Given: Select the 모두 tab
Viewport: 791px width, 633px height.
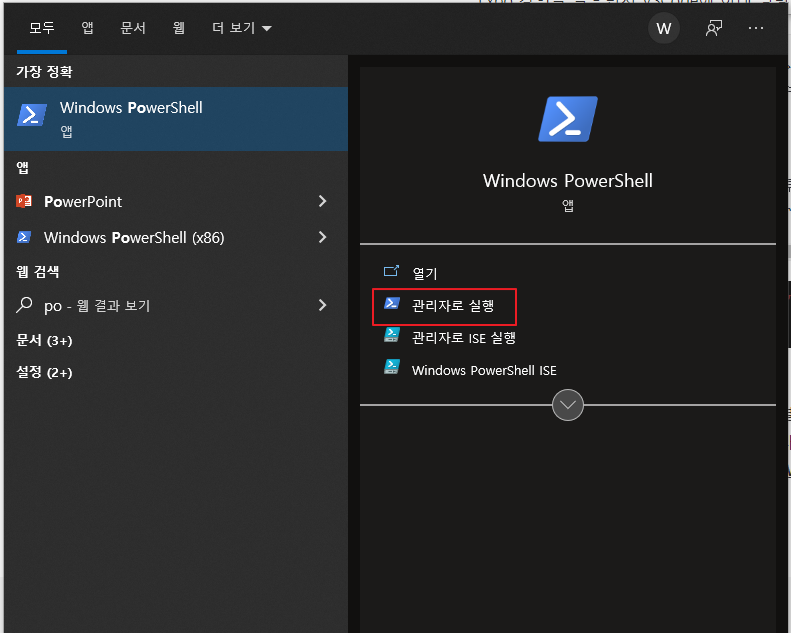Looking at the screenshot, I should pyautogui.click(x=41, y=28).
